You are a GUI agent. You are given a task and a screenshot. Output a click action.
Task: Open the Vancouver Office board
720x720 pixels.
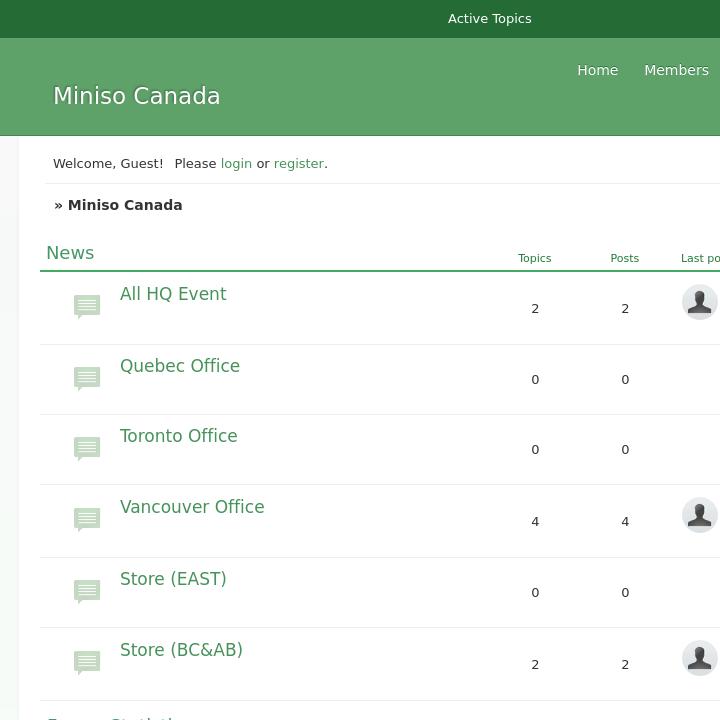coord(192,507)
